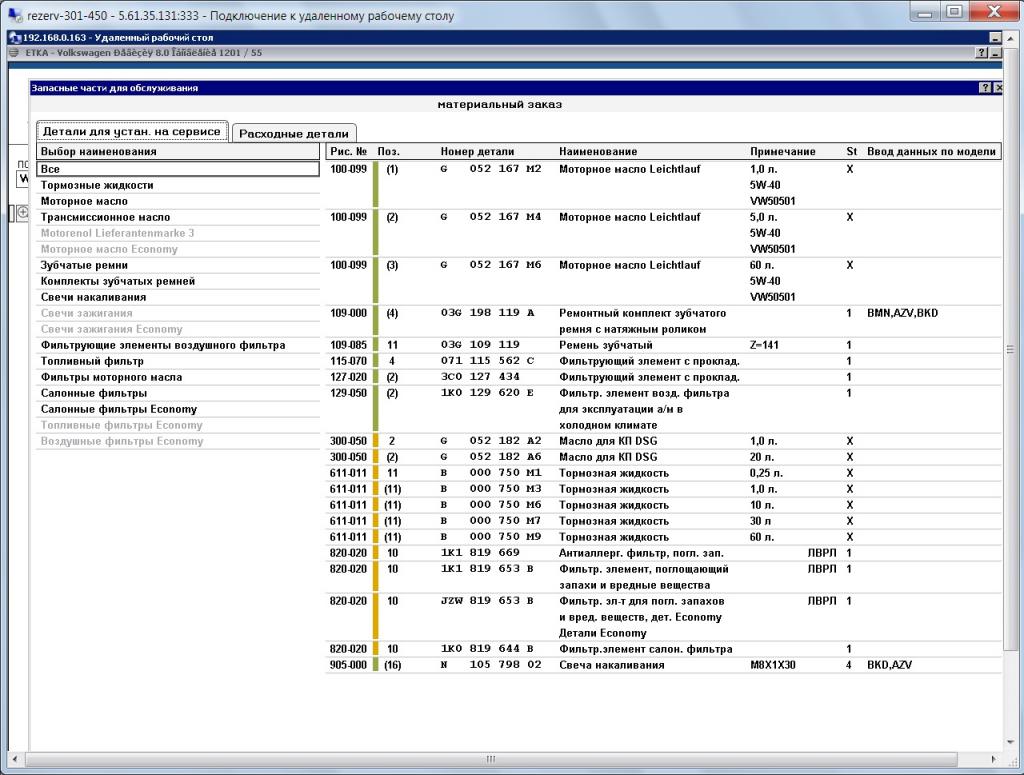Select 'Свечи накаливания' category

178,297
